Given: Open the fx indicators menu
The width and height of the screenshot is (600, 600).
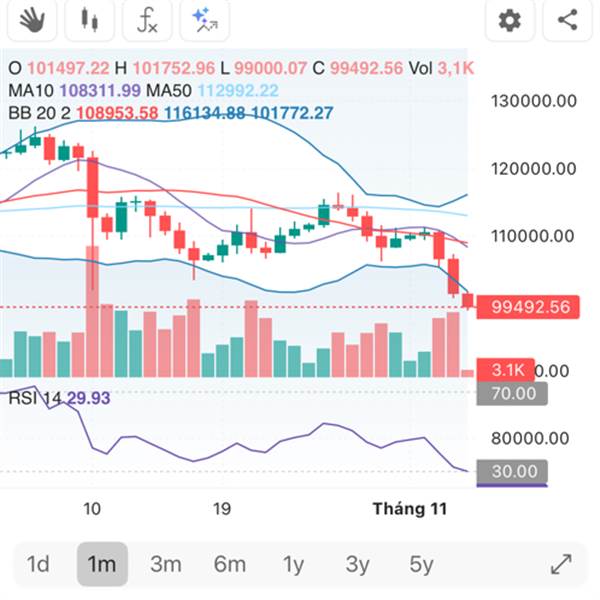Looking at the screenshot, I should 147,19.
